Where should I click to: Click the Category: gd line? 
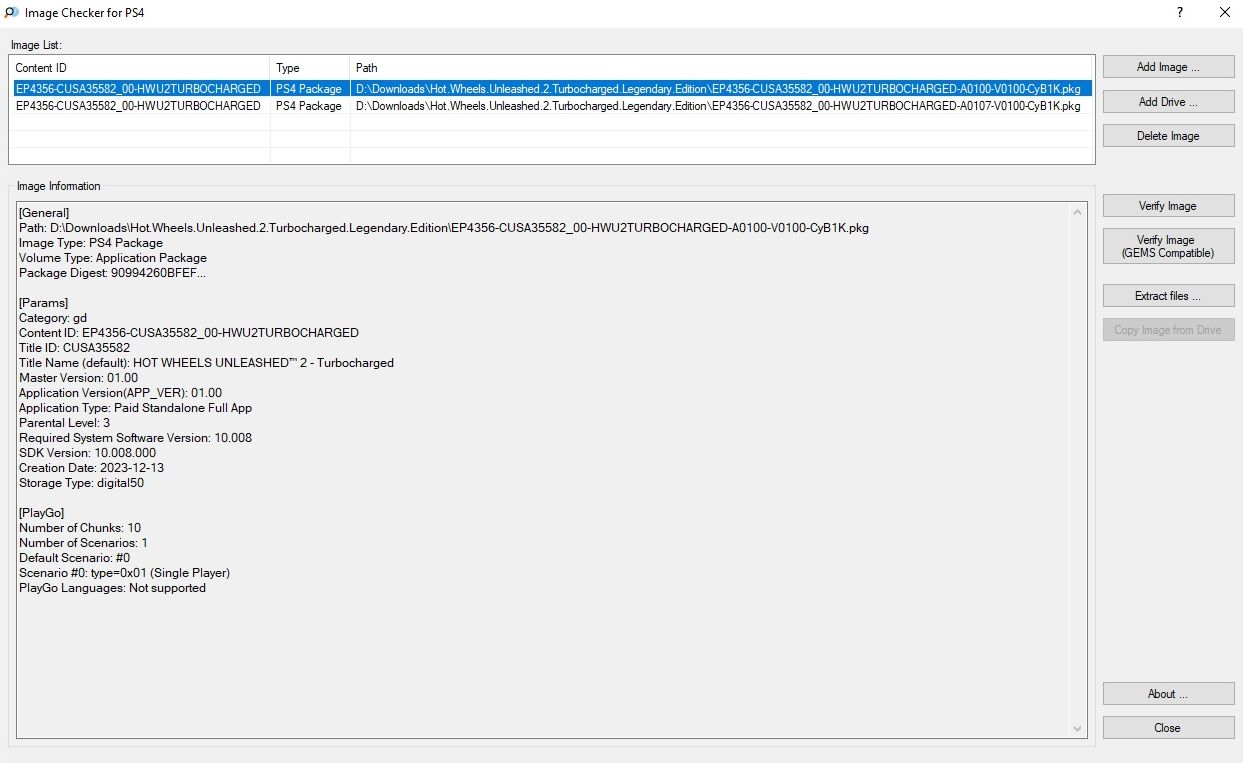click(x=53, y=318)
